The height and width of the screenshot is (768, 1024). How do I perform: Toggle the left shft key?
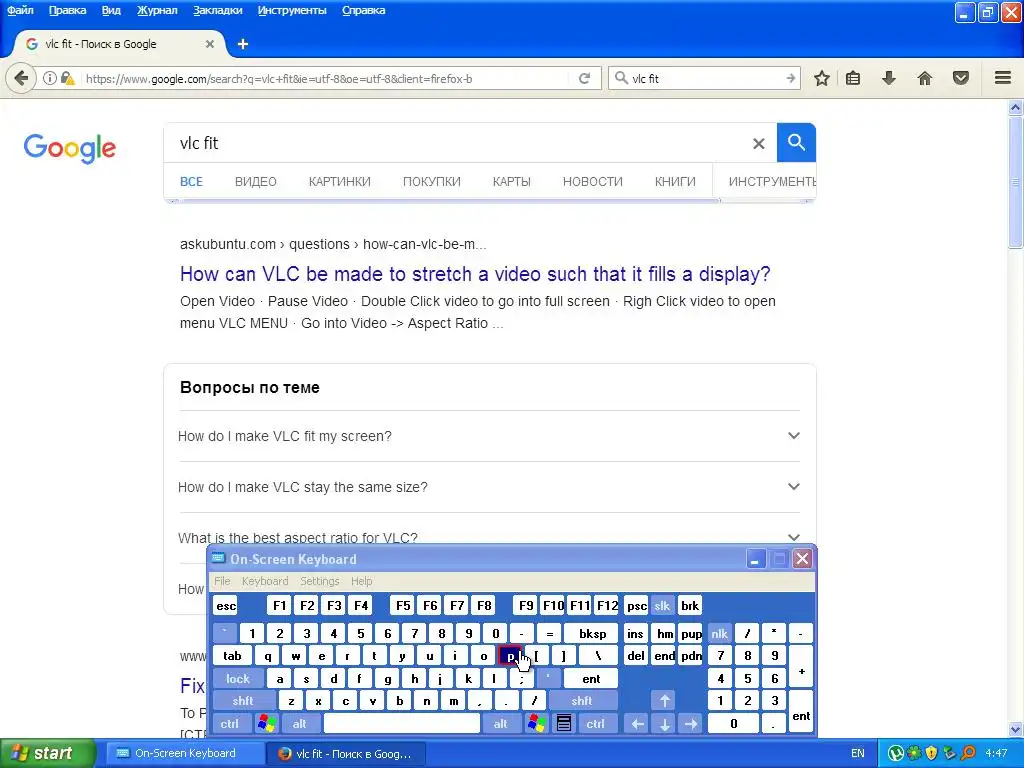point(243,701)
